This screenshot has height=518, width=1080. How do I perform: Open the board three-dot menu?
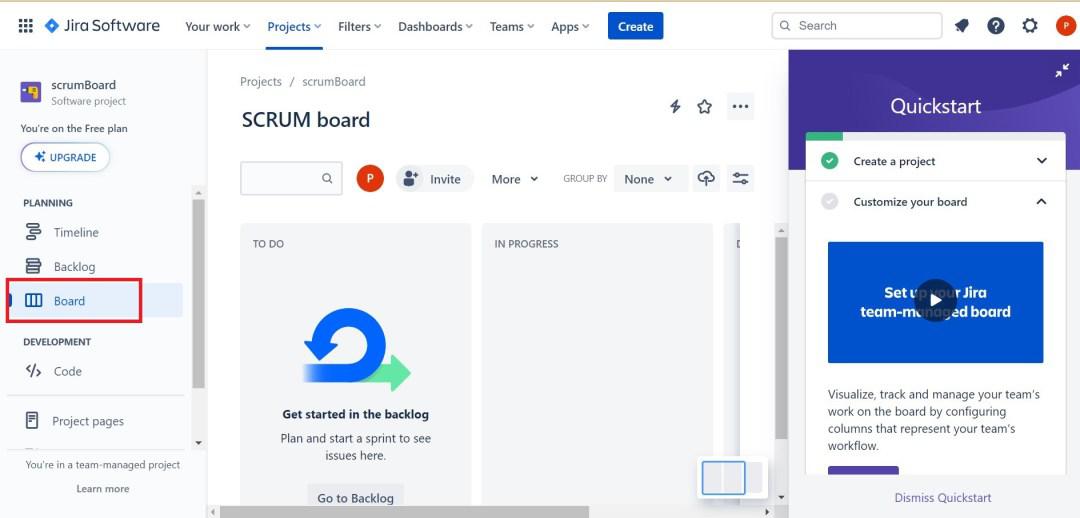(x=740, y=107)
